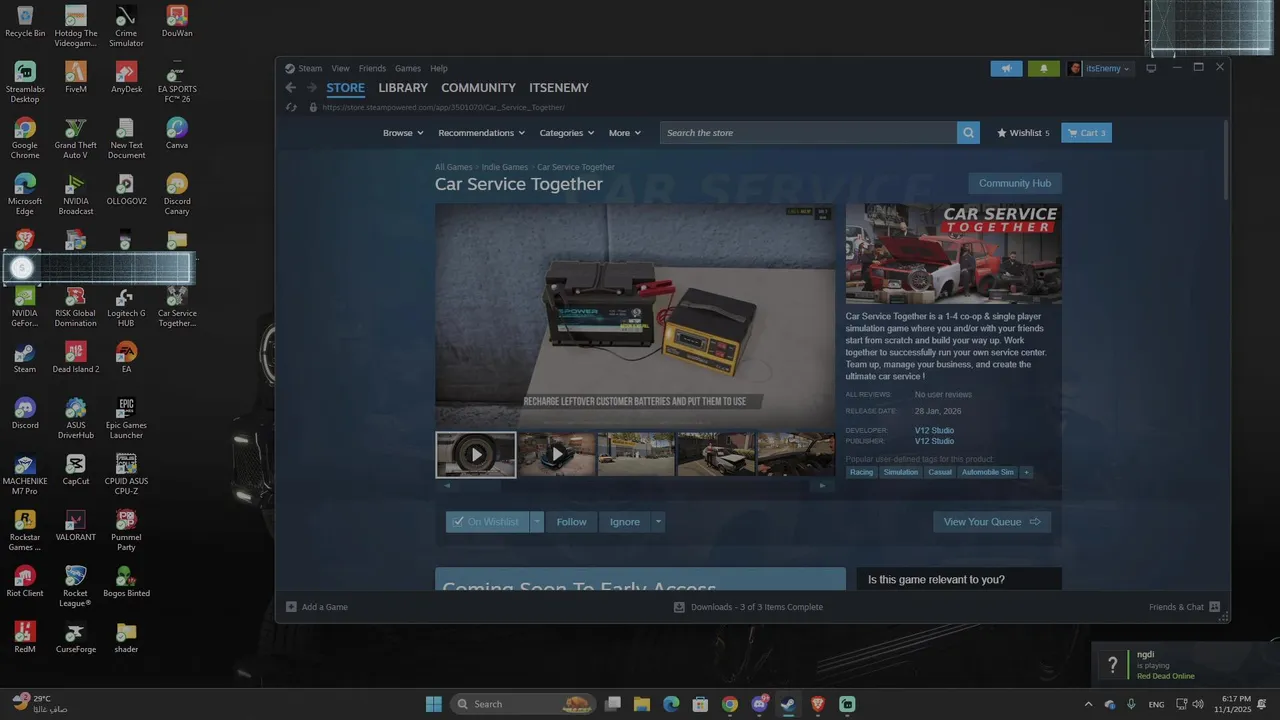Open the Games menu
This screenshot has width=1280, height=720.
click(408, 69)
